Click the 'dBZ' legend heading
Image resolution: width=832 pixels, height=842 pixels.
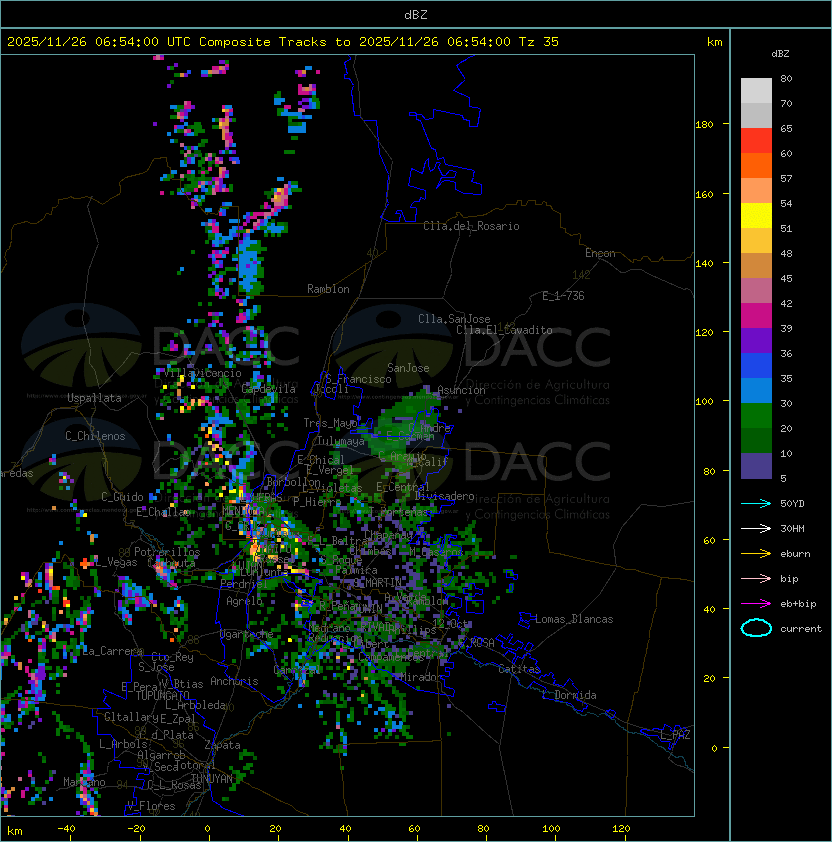coord(780,54)
